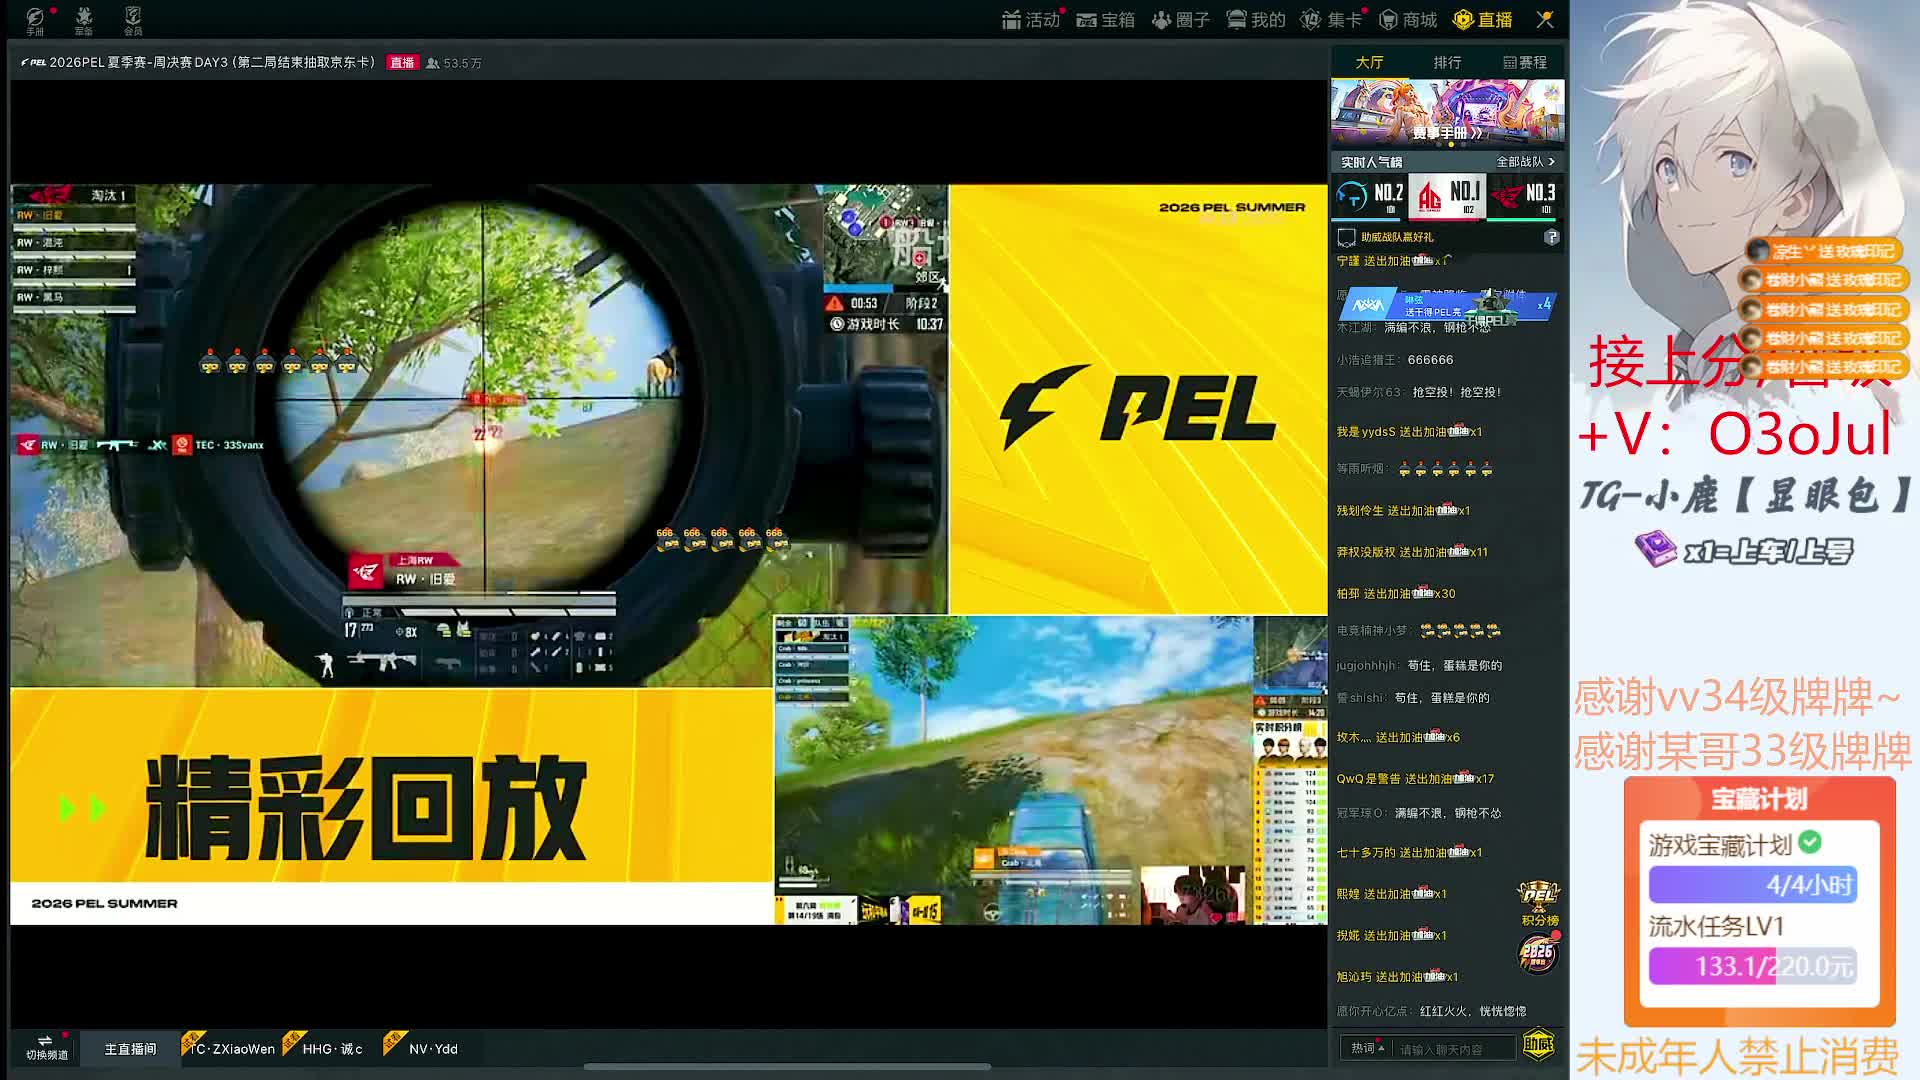Click the horizontal scrollbar below the stream tabs
This screenshot has height=1080, width=1920.
[787, 1067]
